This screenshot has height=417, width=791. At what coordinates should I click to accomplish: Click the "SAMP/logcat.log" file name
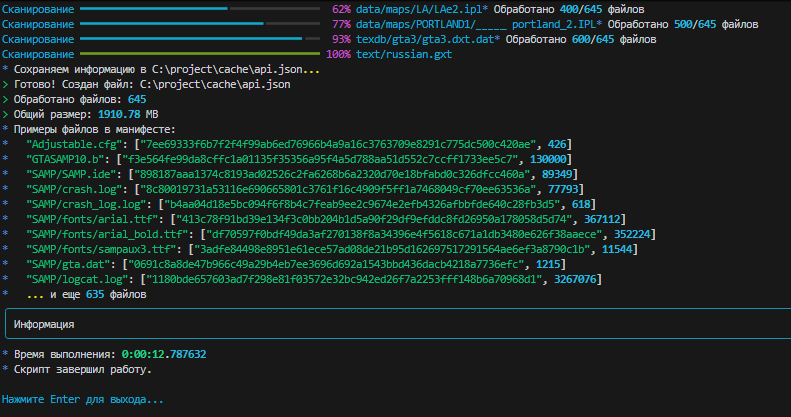coord(77,279)
